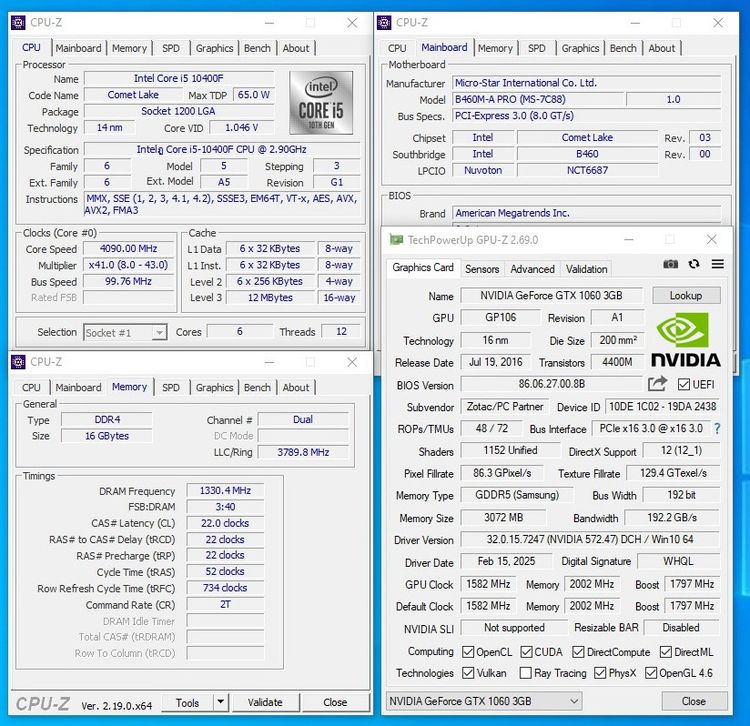The image size is (750, 726).
Task: Close the CPU-Z Mainboard window with X
Action: pyautogui.click(x=717, y=22)
